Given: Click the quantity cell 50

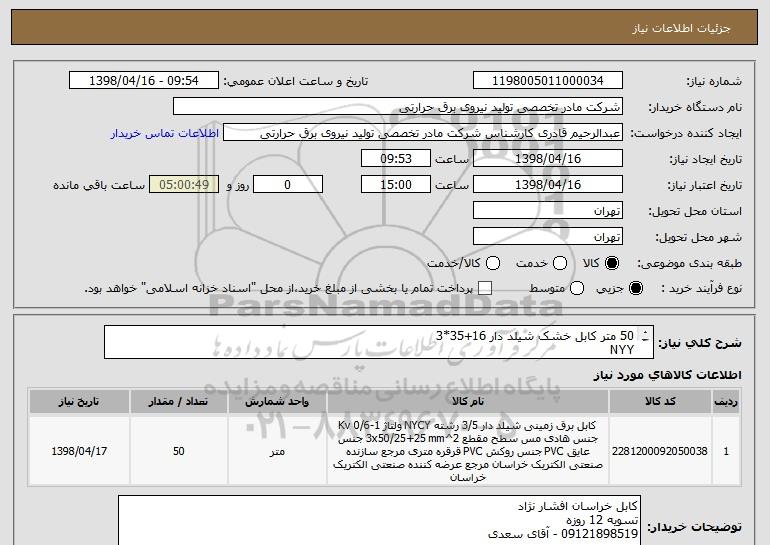Looking at the screenshot, I should click(179, 451).
